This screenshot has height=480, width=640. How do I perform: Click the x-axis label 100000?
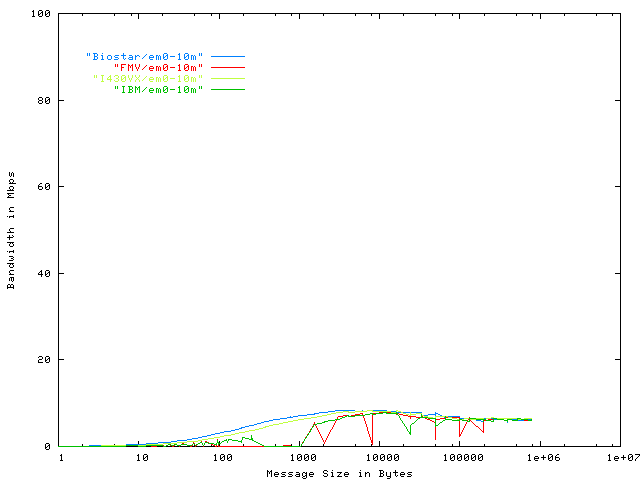(x=463, y=458)
